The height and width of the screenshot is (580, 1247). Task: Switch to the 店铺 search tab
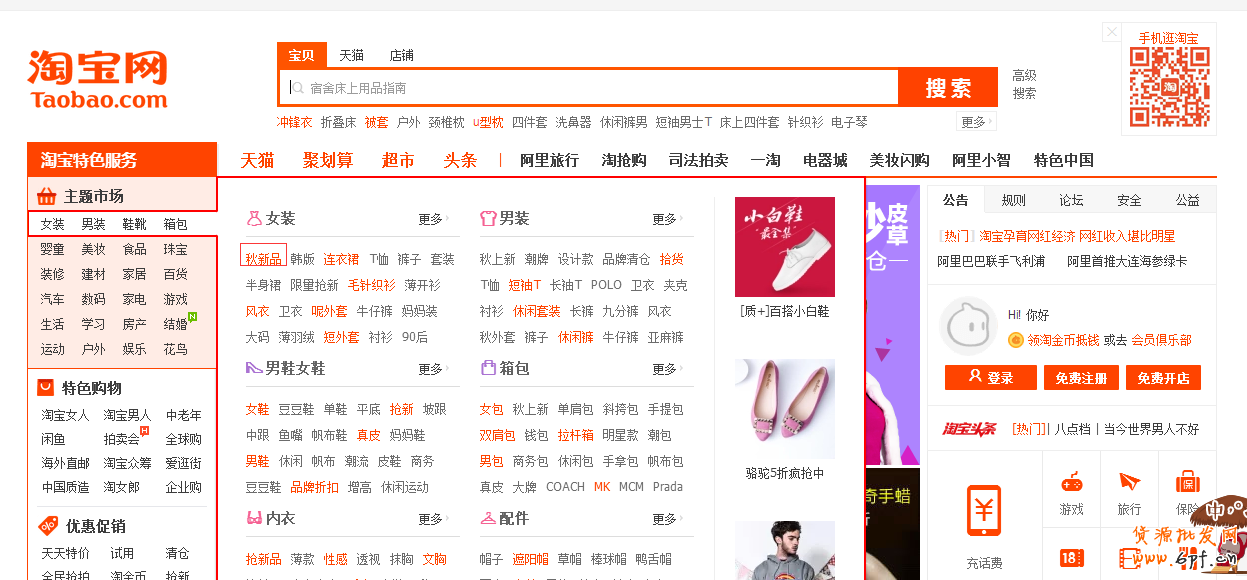point(402,55)
